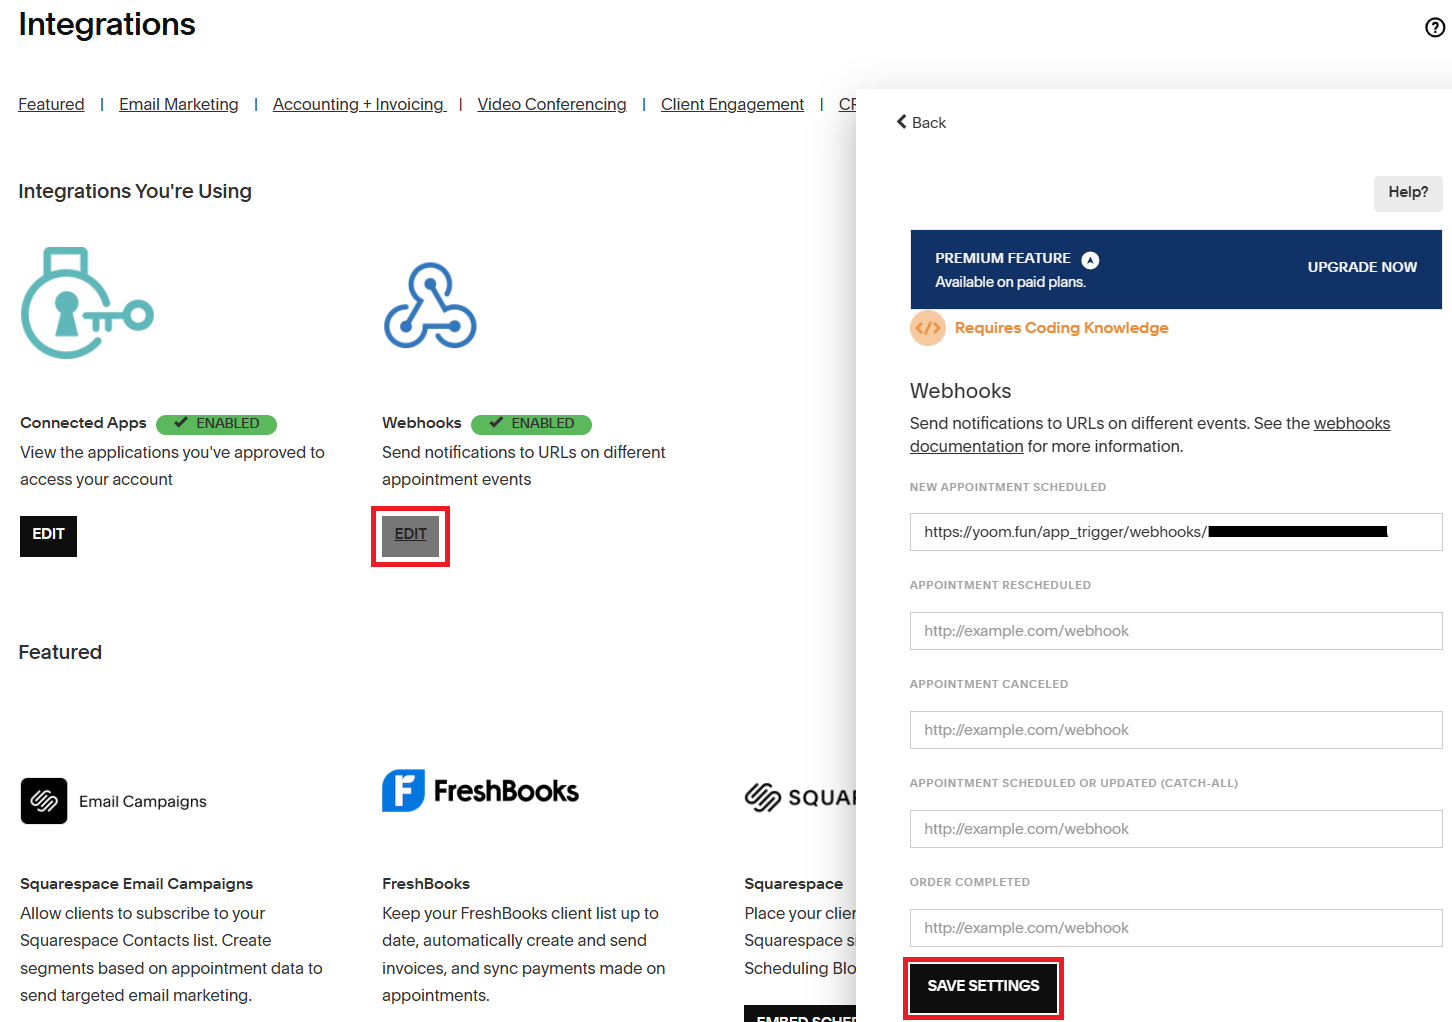Focus the Appointment Rescheduled URL field
This screenshot has height=1022, width=1452.
1176,631
